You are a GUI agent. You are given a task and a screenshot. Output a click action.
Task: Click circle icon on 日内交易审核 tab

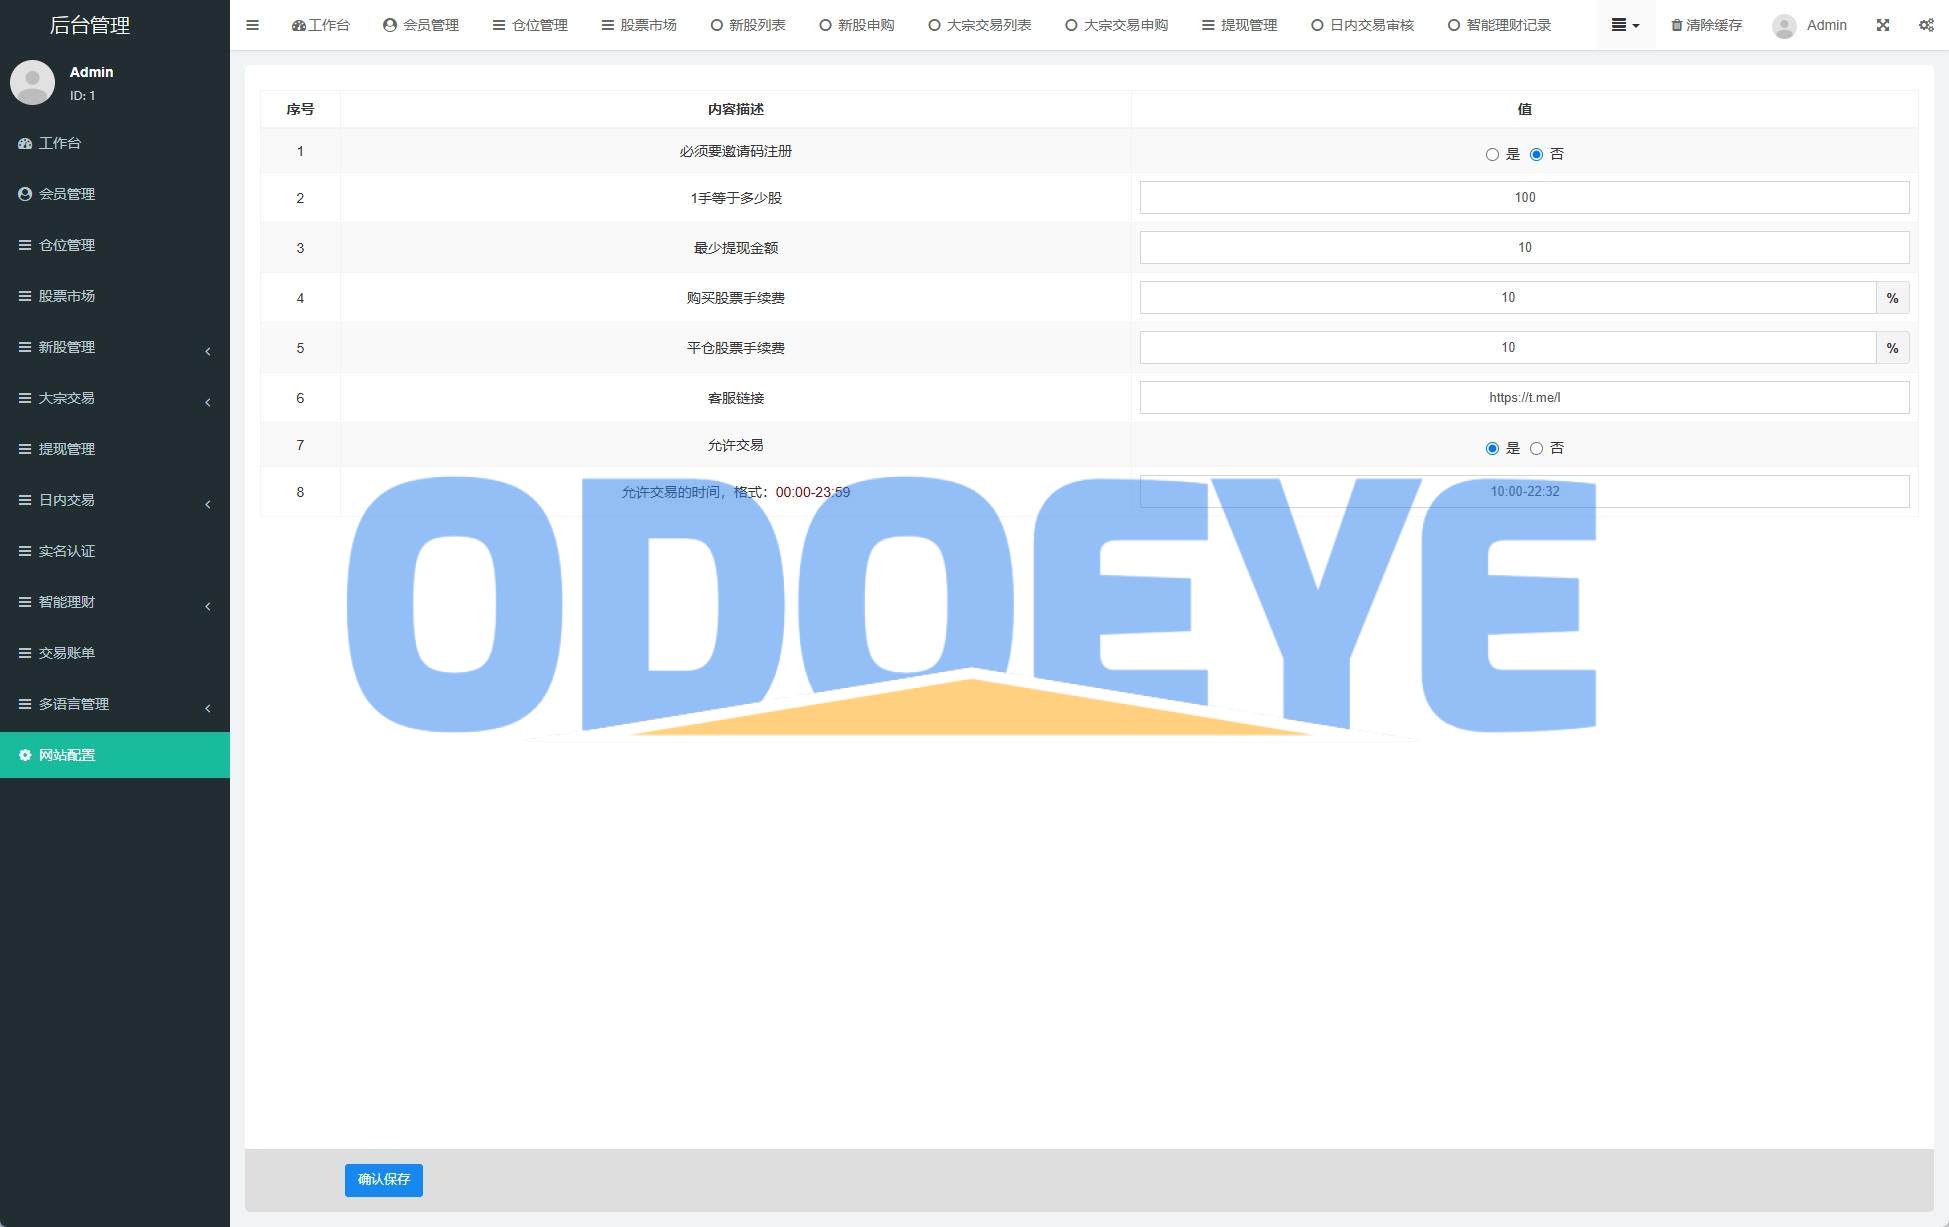click(x=1317, y=25)
